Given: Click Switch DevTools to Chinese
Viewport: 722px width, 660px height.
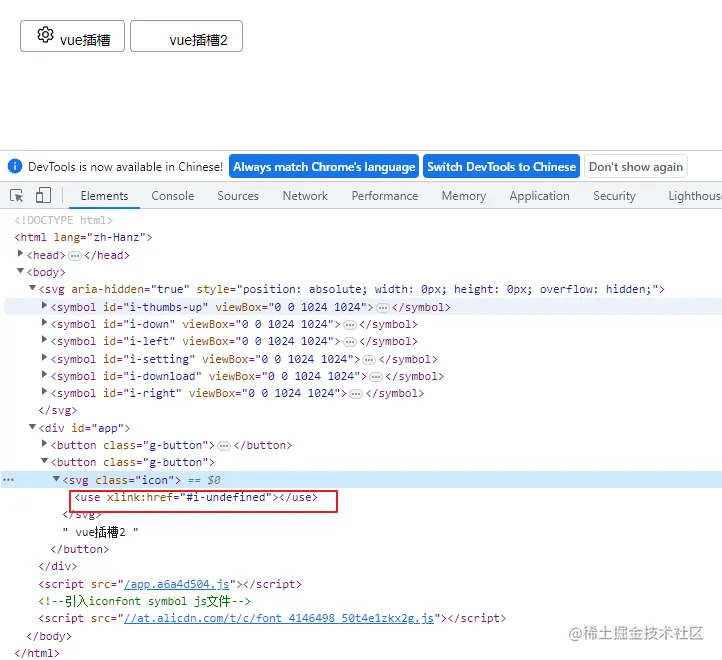Looking at the screenshot, I should [501, 167].
